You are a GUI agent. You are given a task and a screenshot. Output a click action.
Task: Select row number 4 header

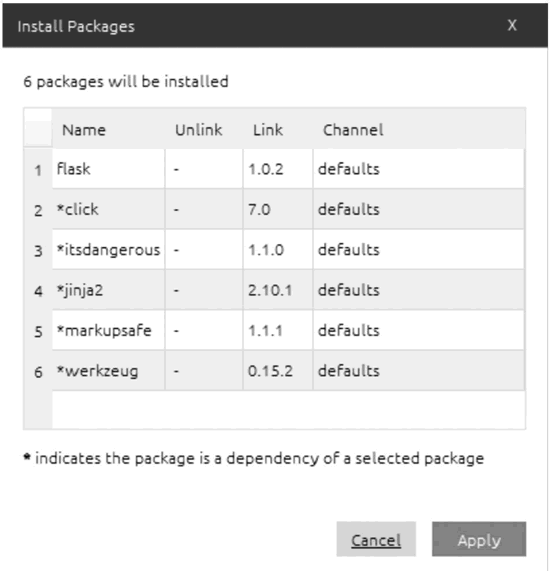(x=38, y=291)
